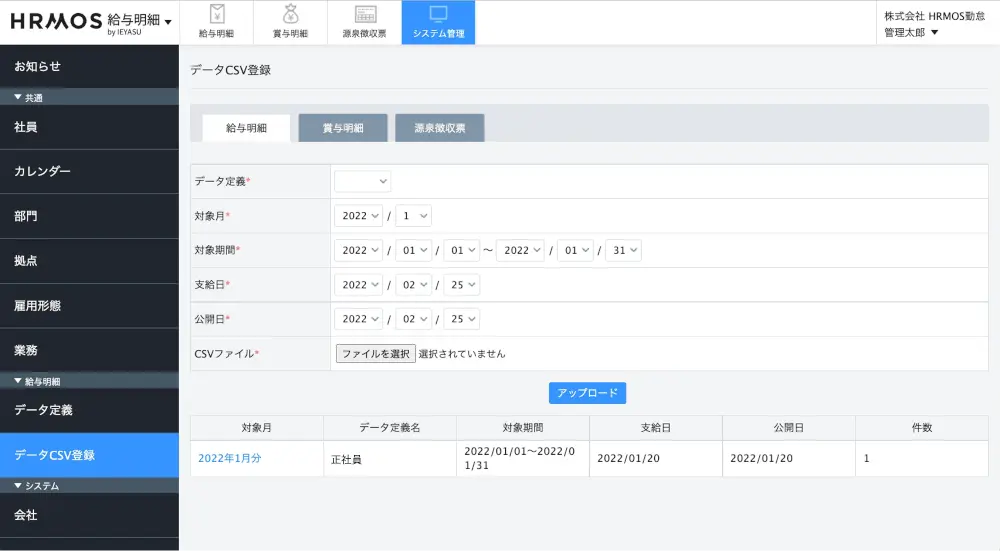Open the 対象月 month dropdown
This screenshot has height=551, width=1001.
(x=414, y=216)
